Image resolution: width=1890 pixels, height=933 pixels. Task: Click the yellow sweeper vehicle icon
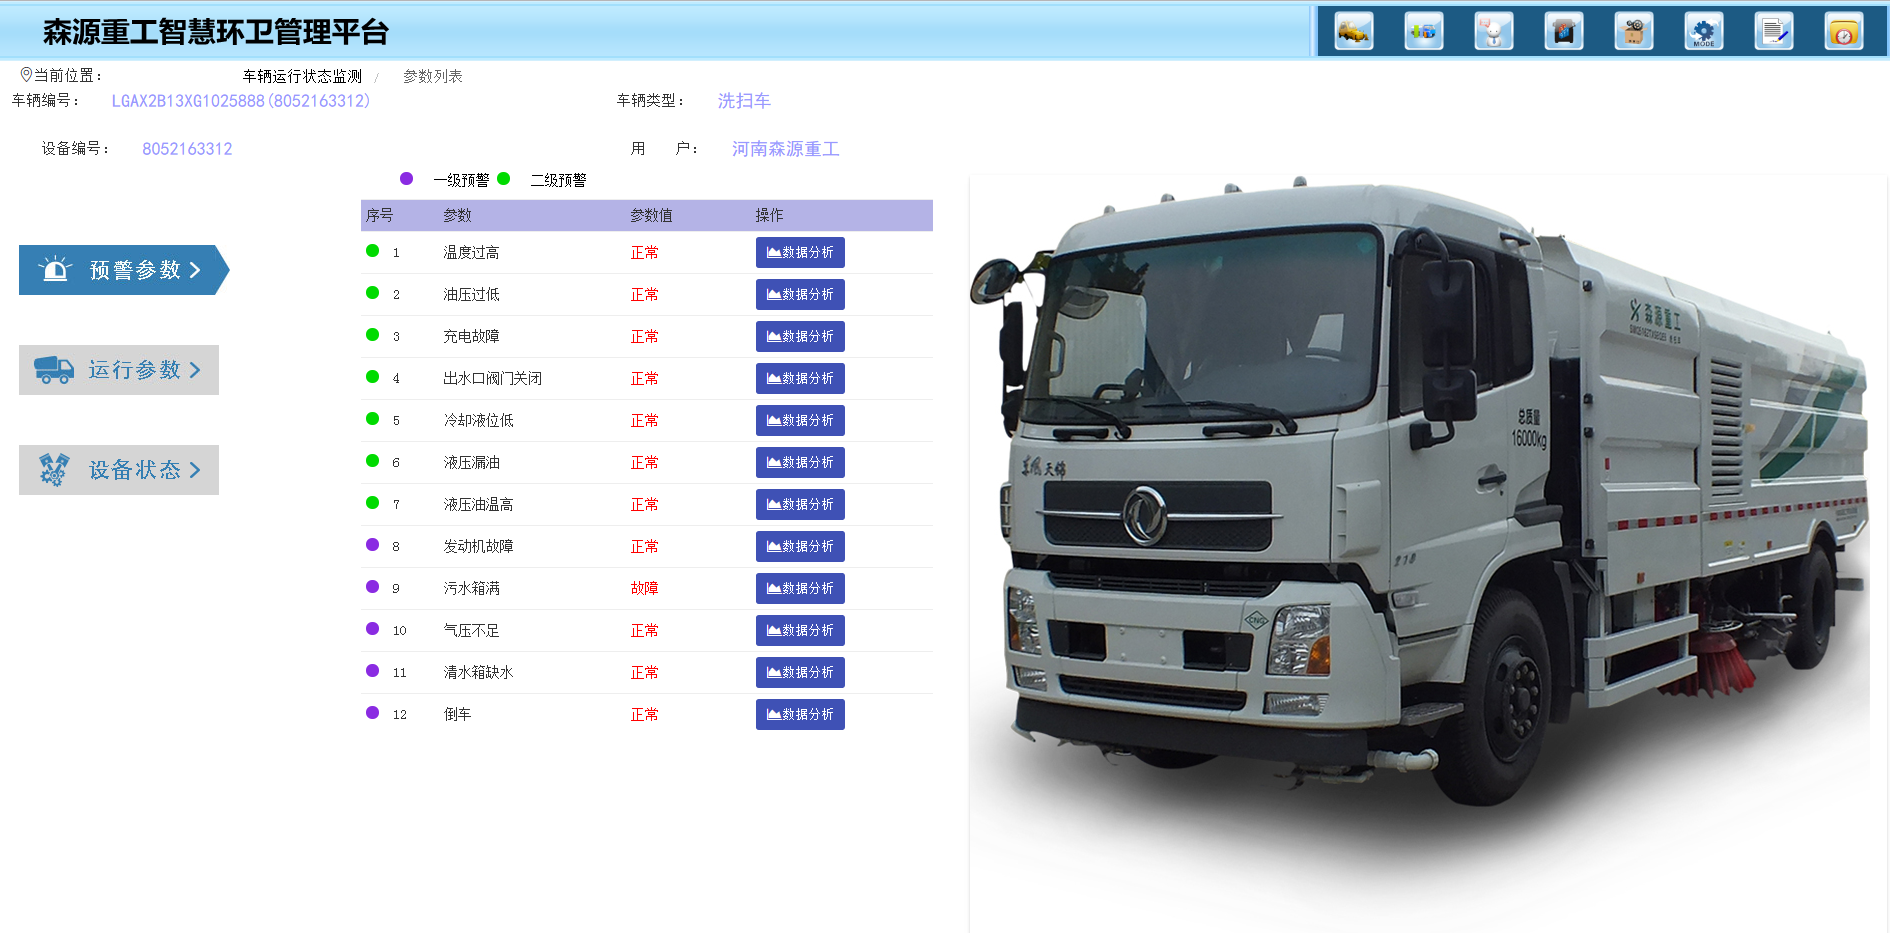coord(1353,32)
